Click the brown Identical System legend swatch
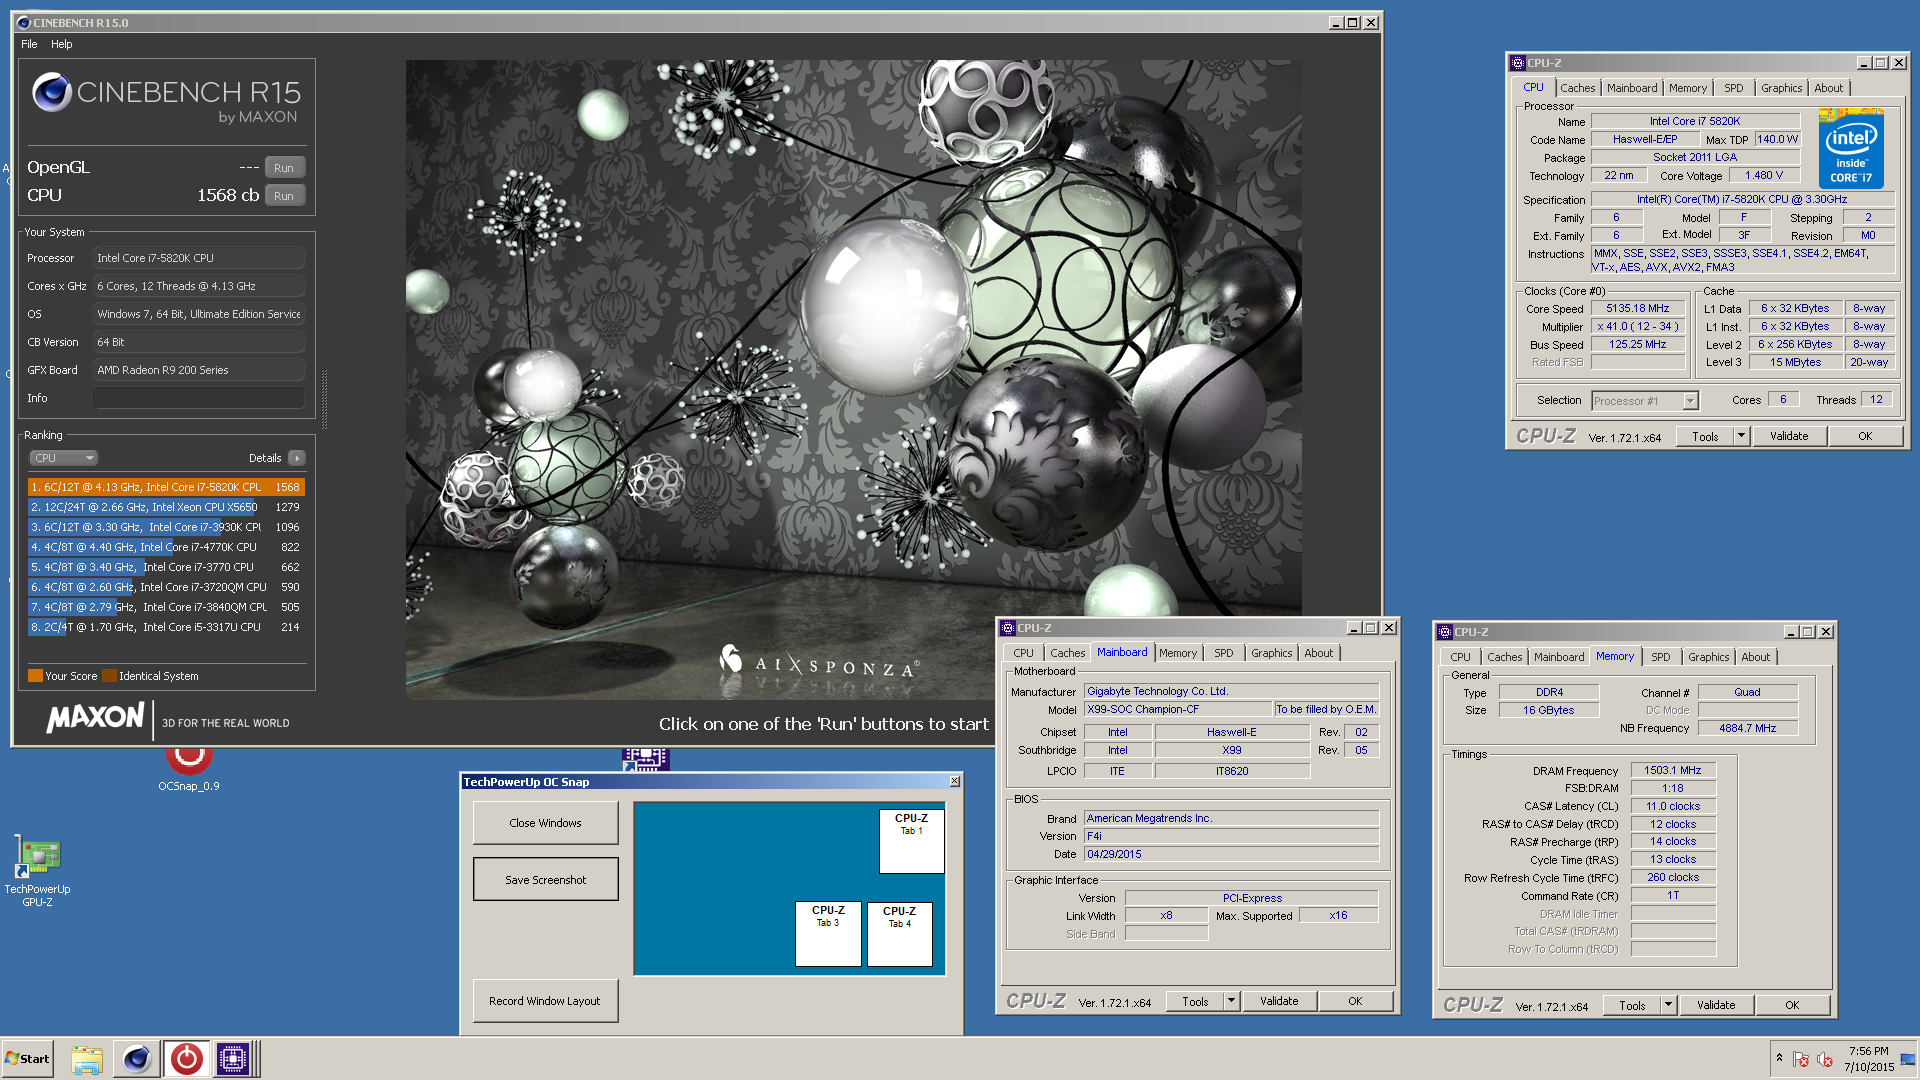 pos(109,676)
